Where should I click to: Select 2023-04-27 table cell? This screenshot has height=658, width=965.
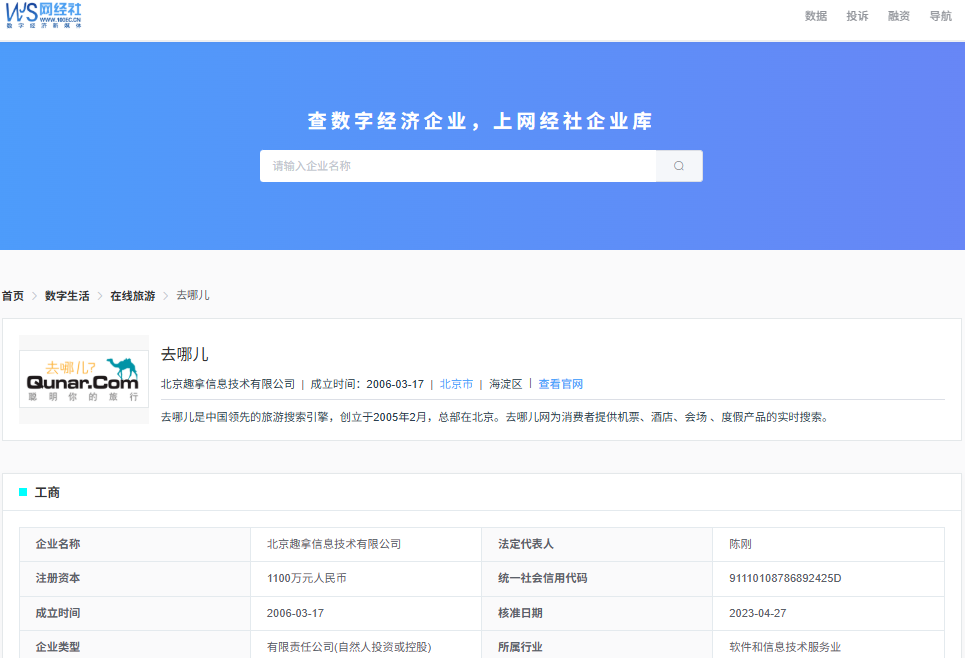pyautogui.click(x=828, y=613)
